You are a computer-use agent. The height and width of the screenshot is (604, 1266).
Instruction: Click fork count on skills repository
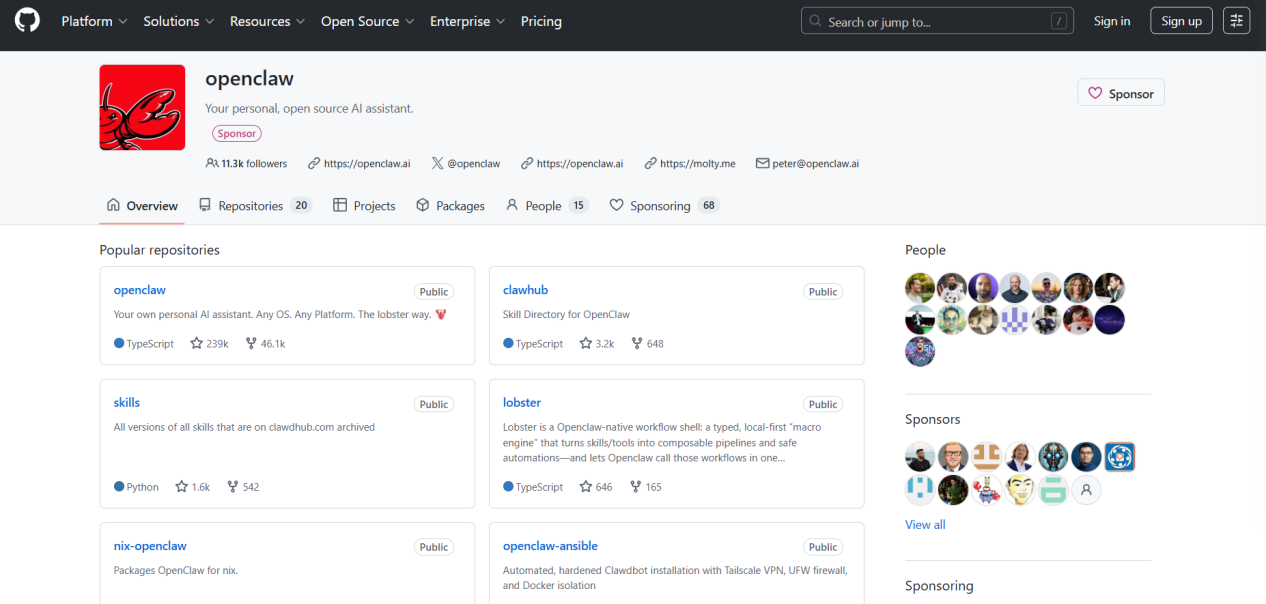[x=243, y=487]
